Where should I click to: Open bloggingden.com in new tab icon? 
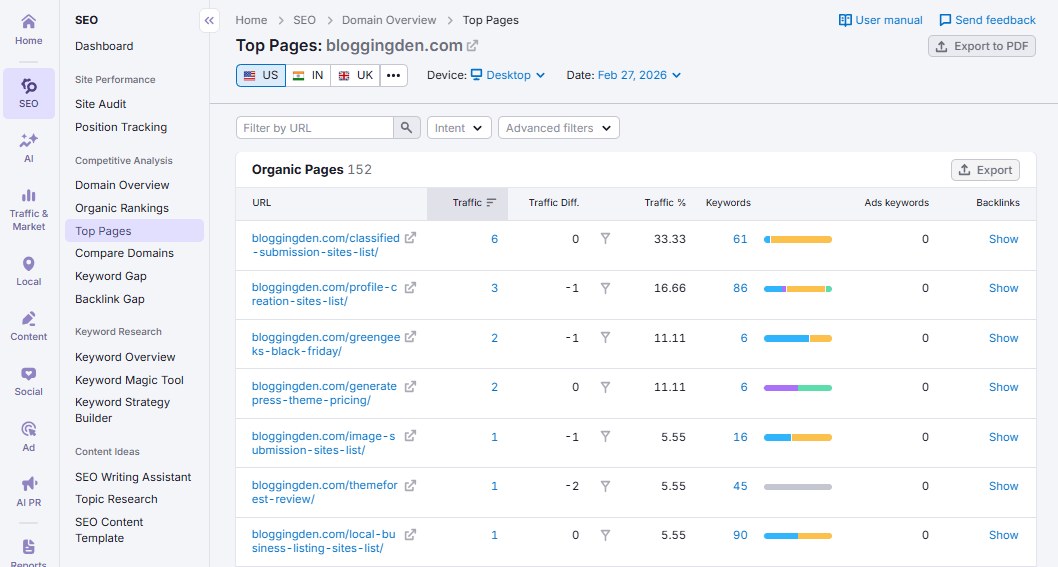[x=473, y=46]
